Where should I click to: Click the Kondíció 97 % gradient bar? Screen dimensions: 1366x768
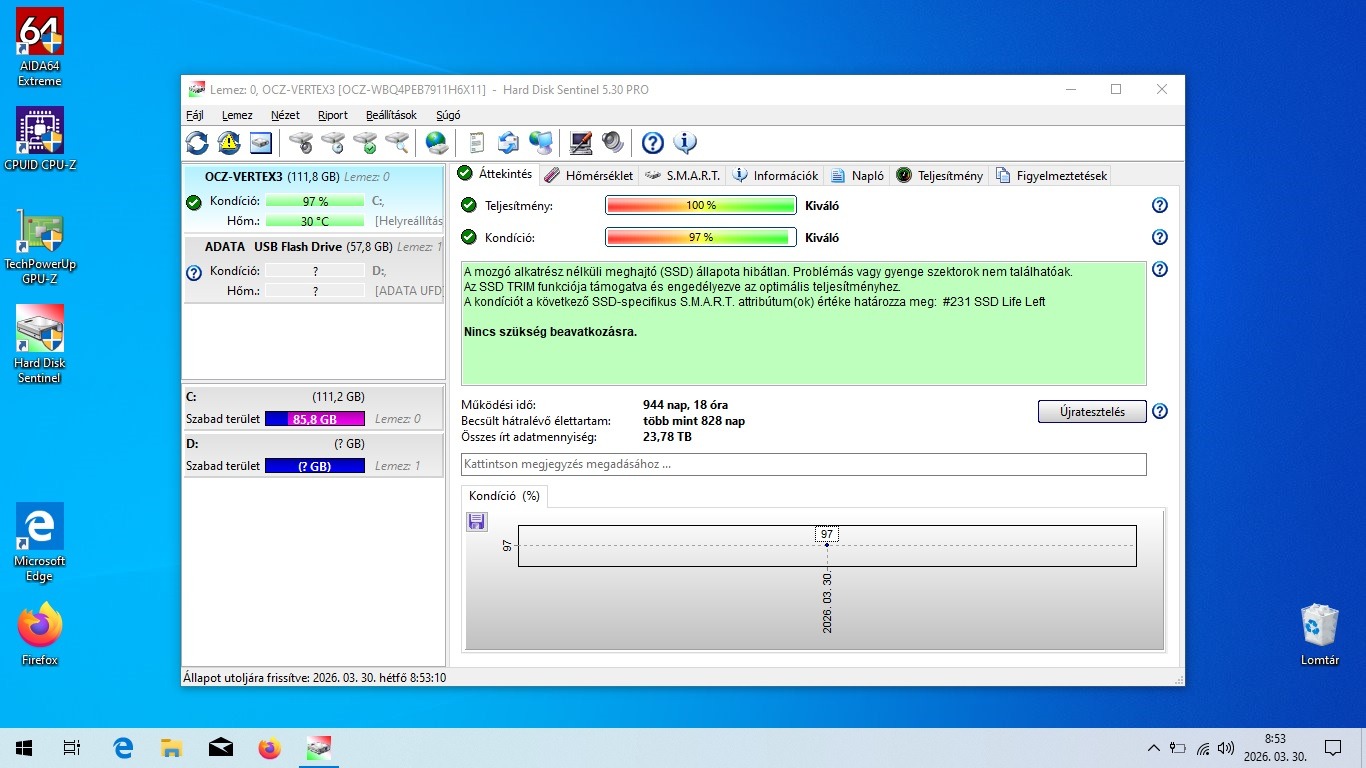point(701,237)
